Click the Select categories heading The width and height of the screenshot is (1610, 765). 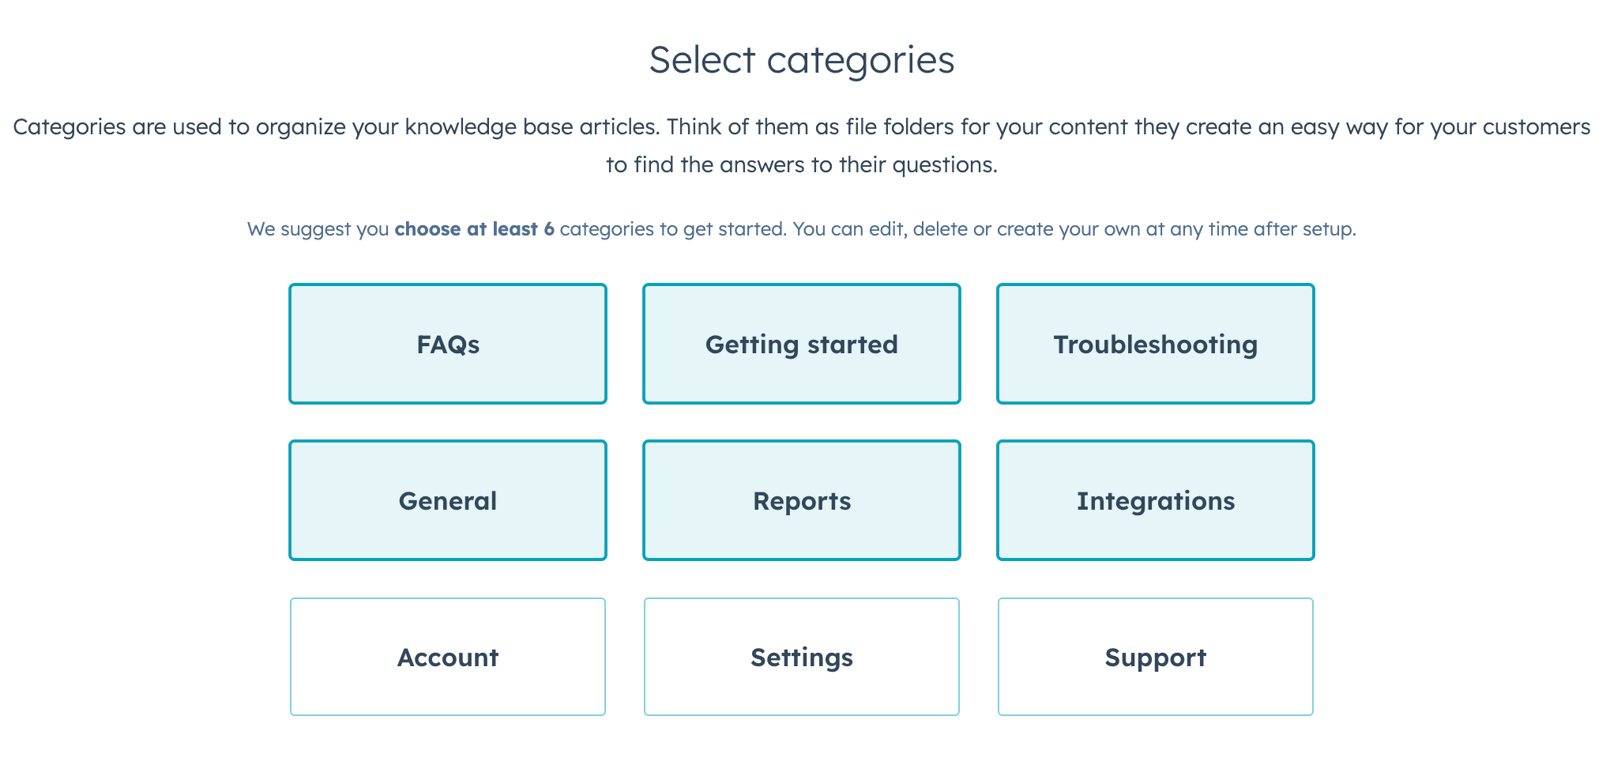point(801,60)
